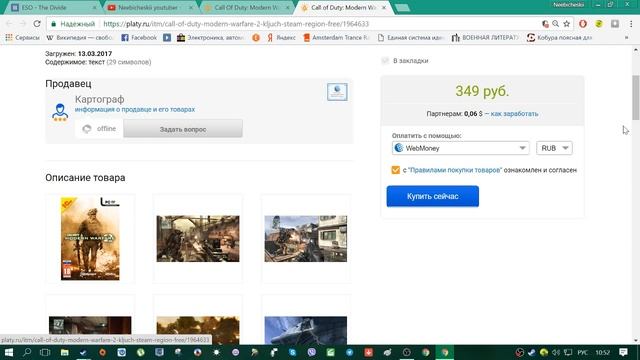Open the WebMoney payment method dropdown
This screenshot has height=360, width=640.
click(460, 148)
